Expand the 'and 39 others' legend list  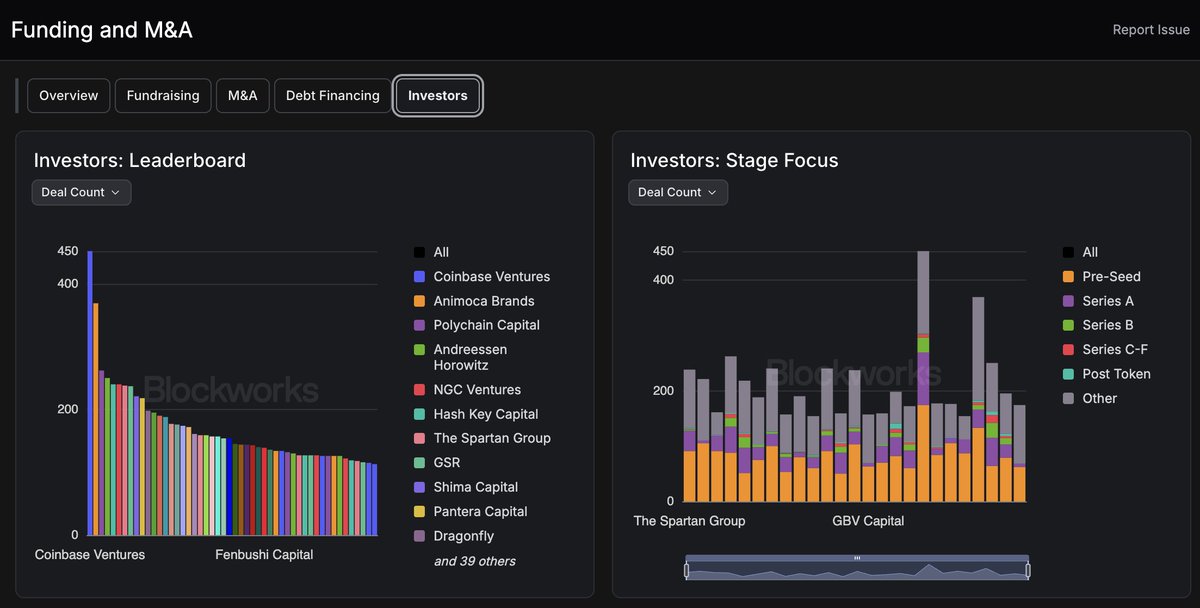475,561
